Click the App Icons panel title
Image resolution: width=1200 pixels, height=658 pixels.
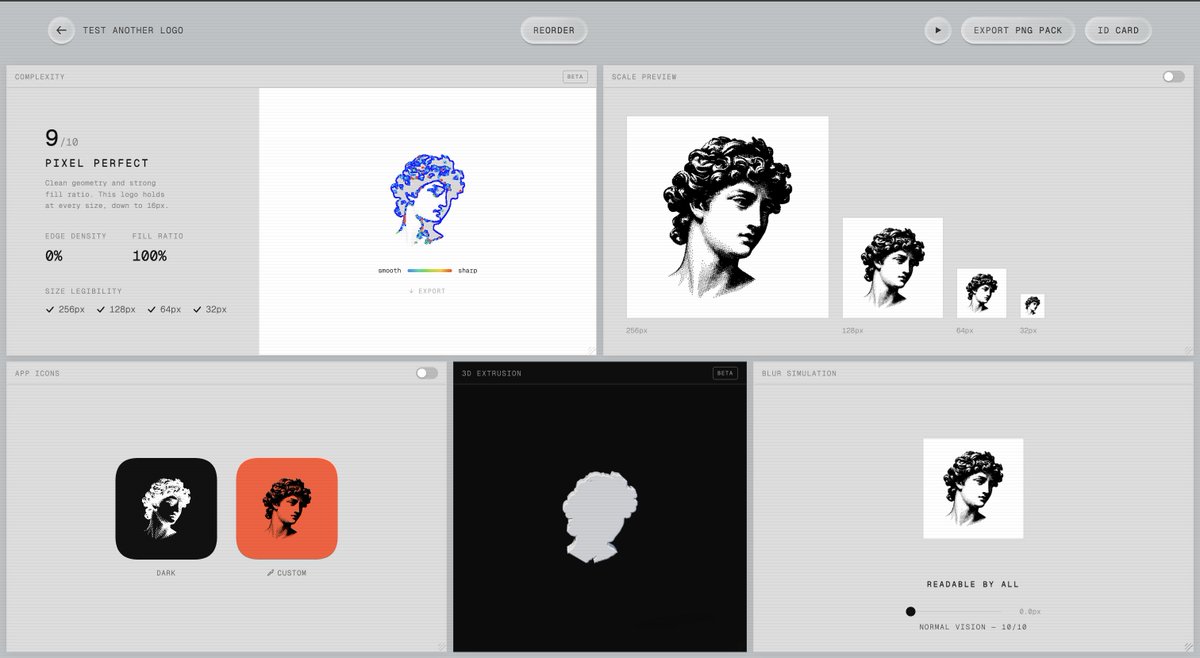tap(37, 373)
